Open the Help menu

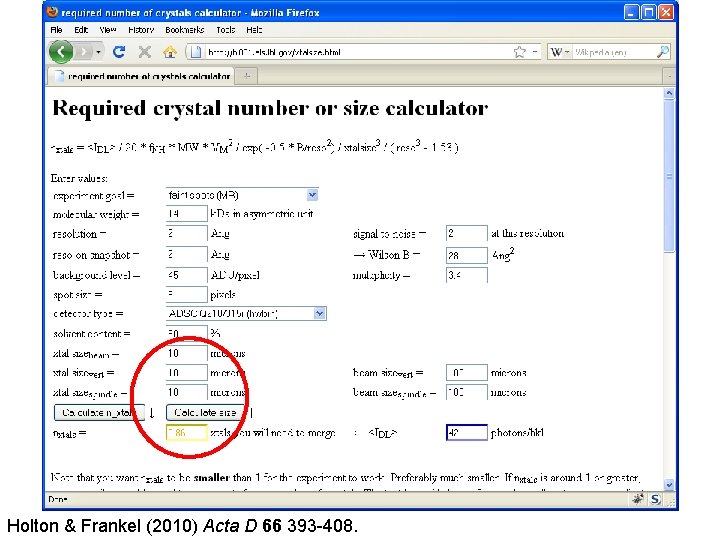254,30
